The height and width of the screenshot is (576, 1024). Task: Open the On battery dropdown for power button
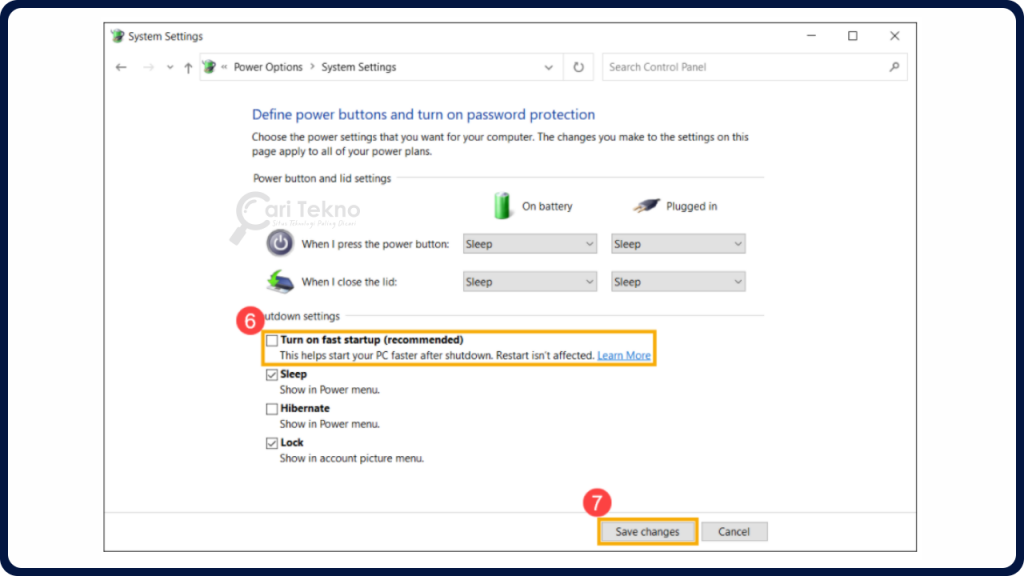click(x=529, y=243)
